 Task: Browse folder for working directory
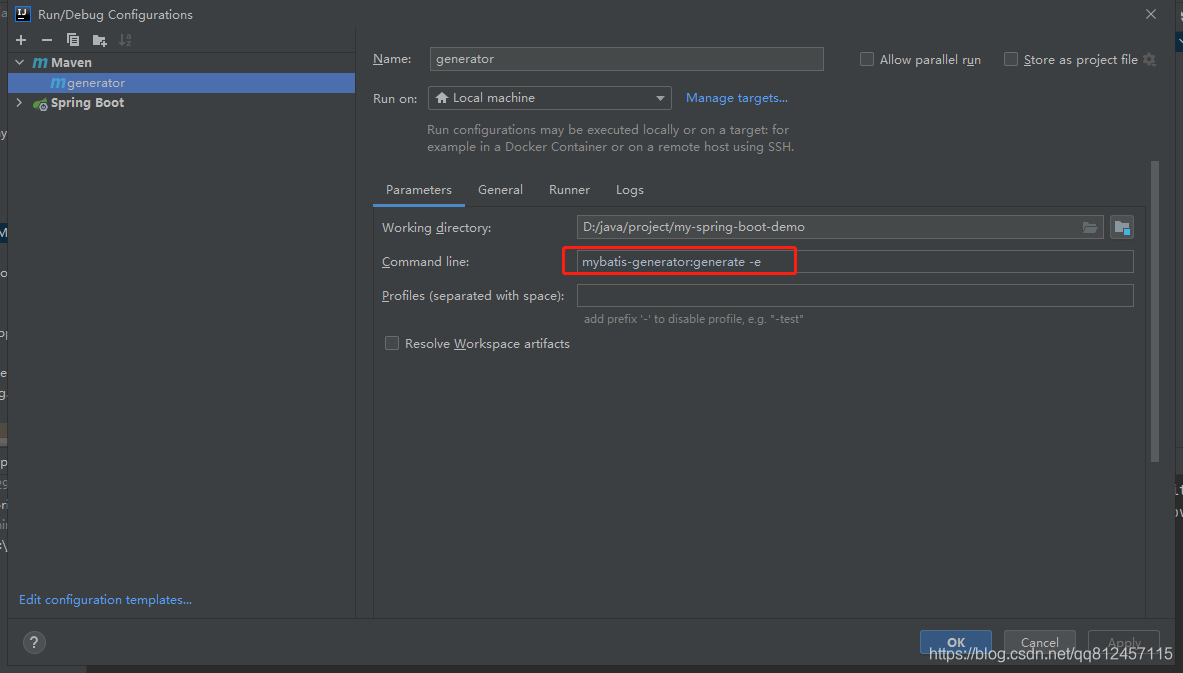[1089, 227]
